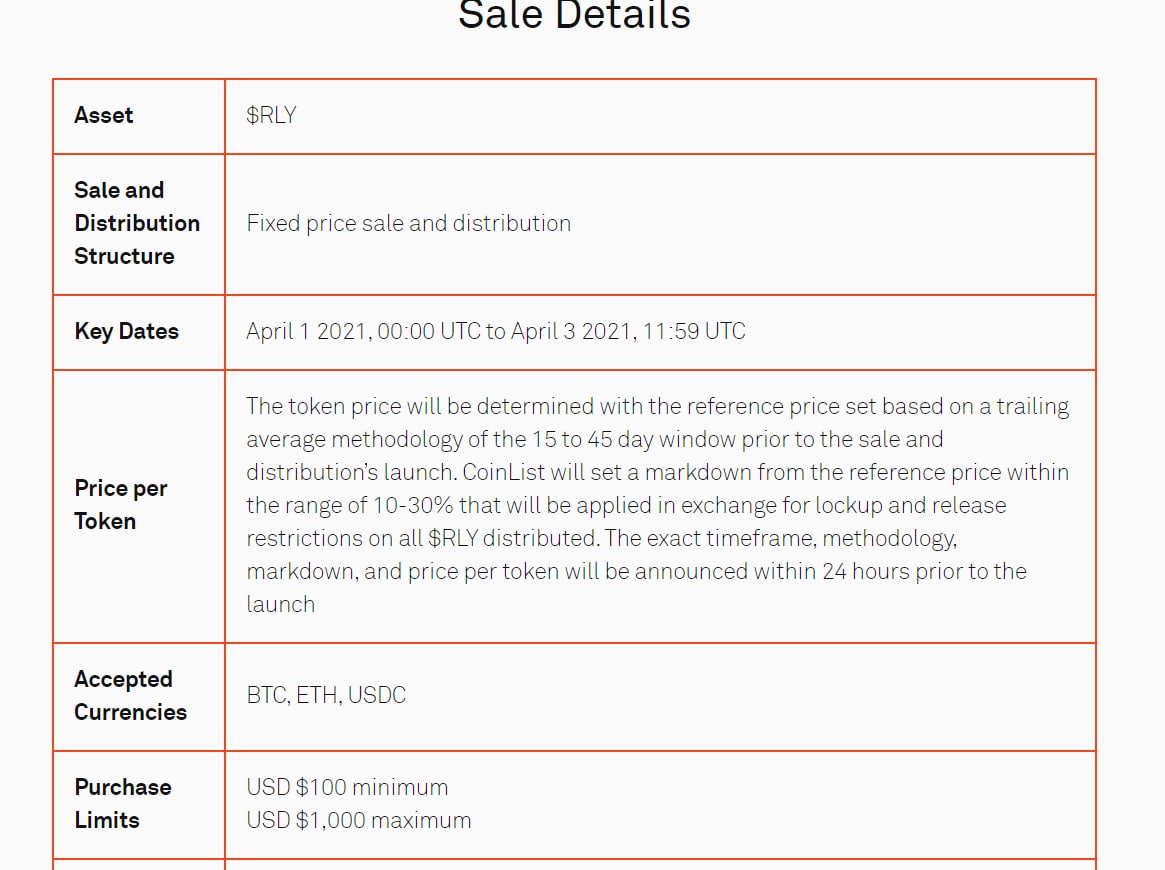The width and height of the screenshot is (1165, 870).
Task: Click the $RLY asset value
Action: 271,115
